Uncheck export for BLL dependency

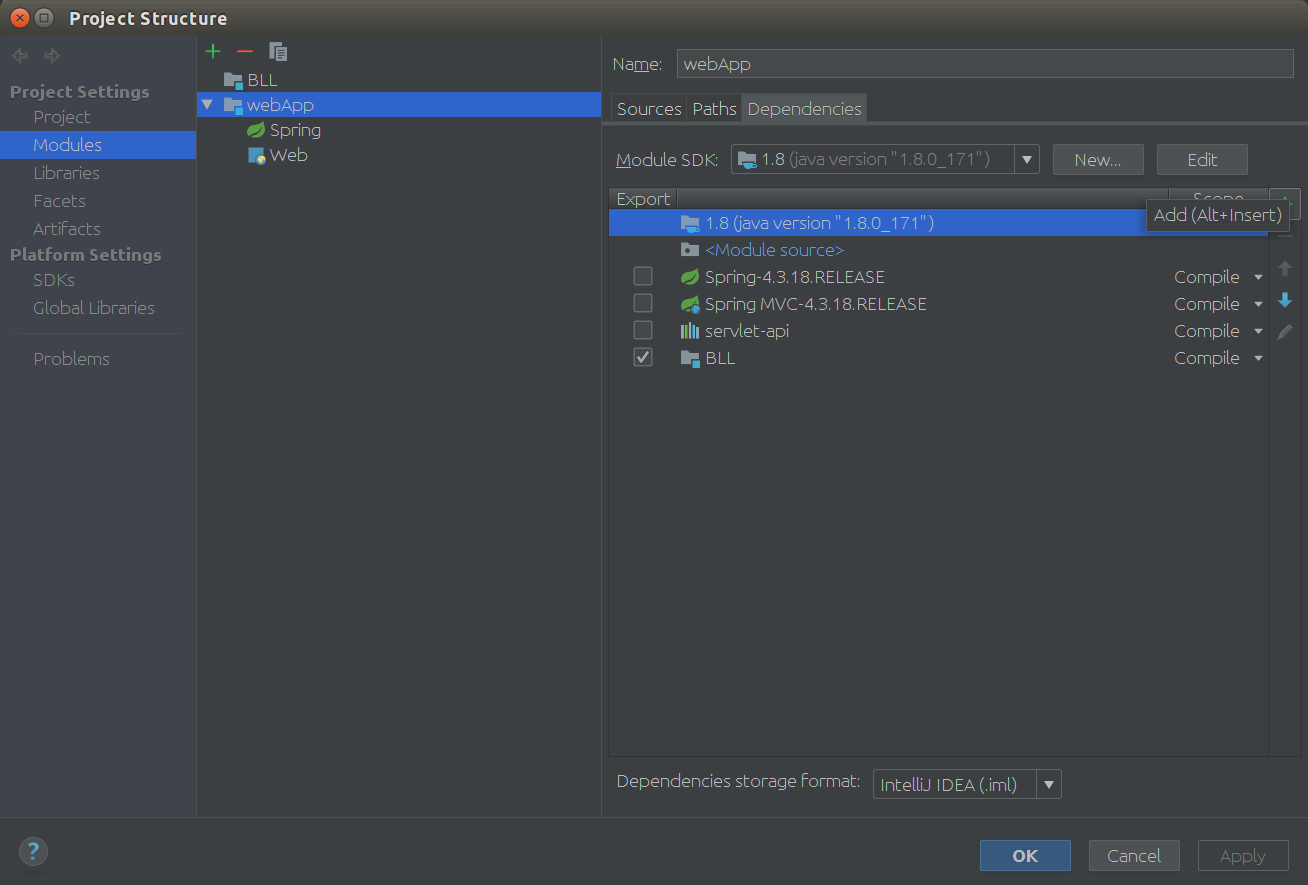643,357
